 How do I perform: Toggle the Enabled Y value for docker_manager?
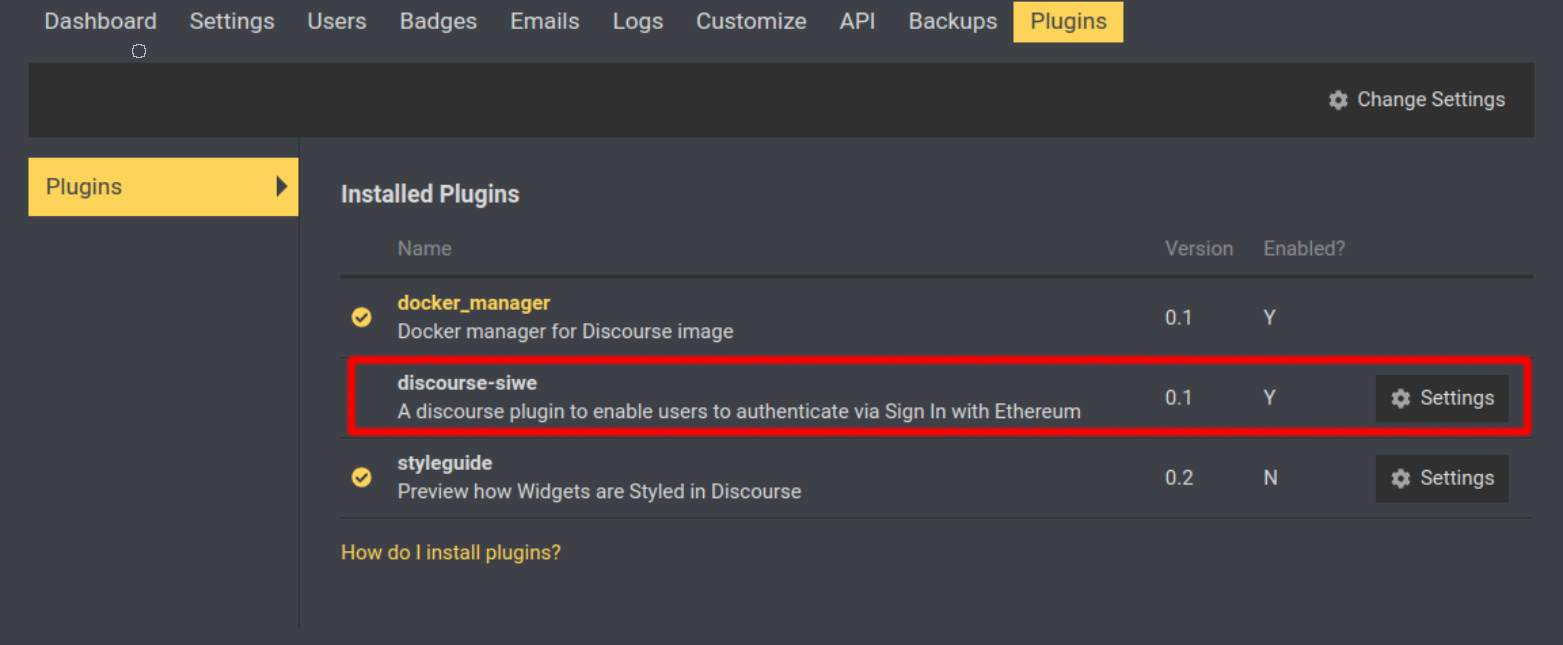(x=1269, y=317)
